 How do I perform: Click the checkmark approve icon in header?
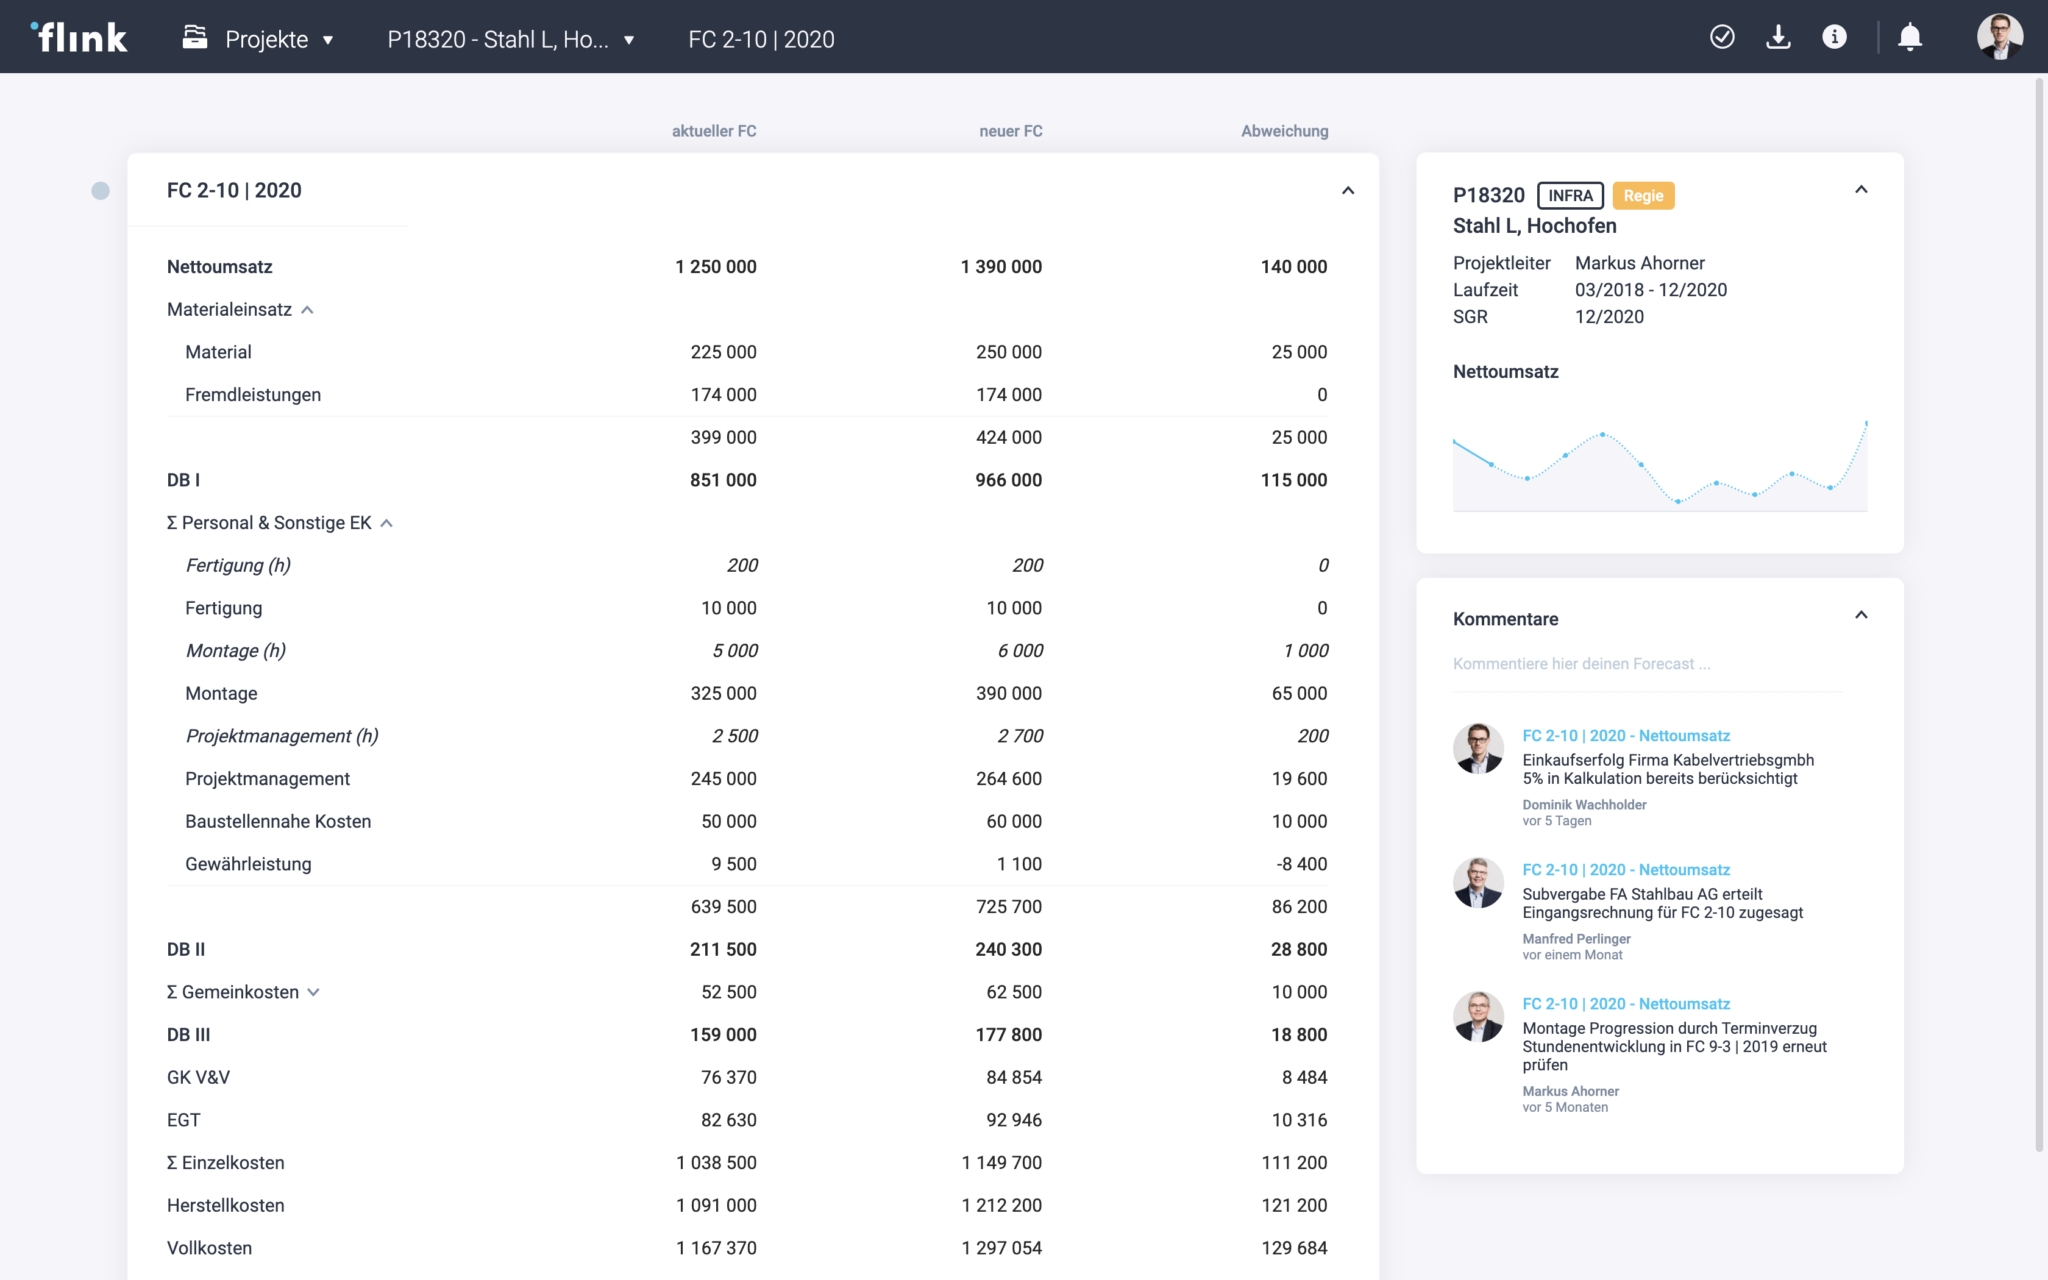(x=1722, y=37)
